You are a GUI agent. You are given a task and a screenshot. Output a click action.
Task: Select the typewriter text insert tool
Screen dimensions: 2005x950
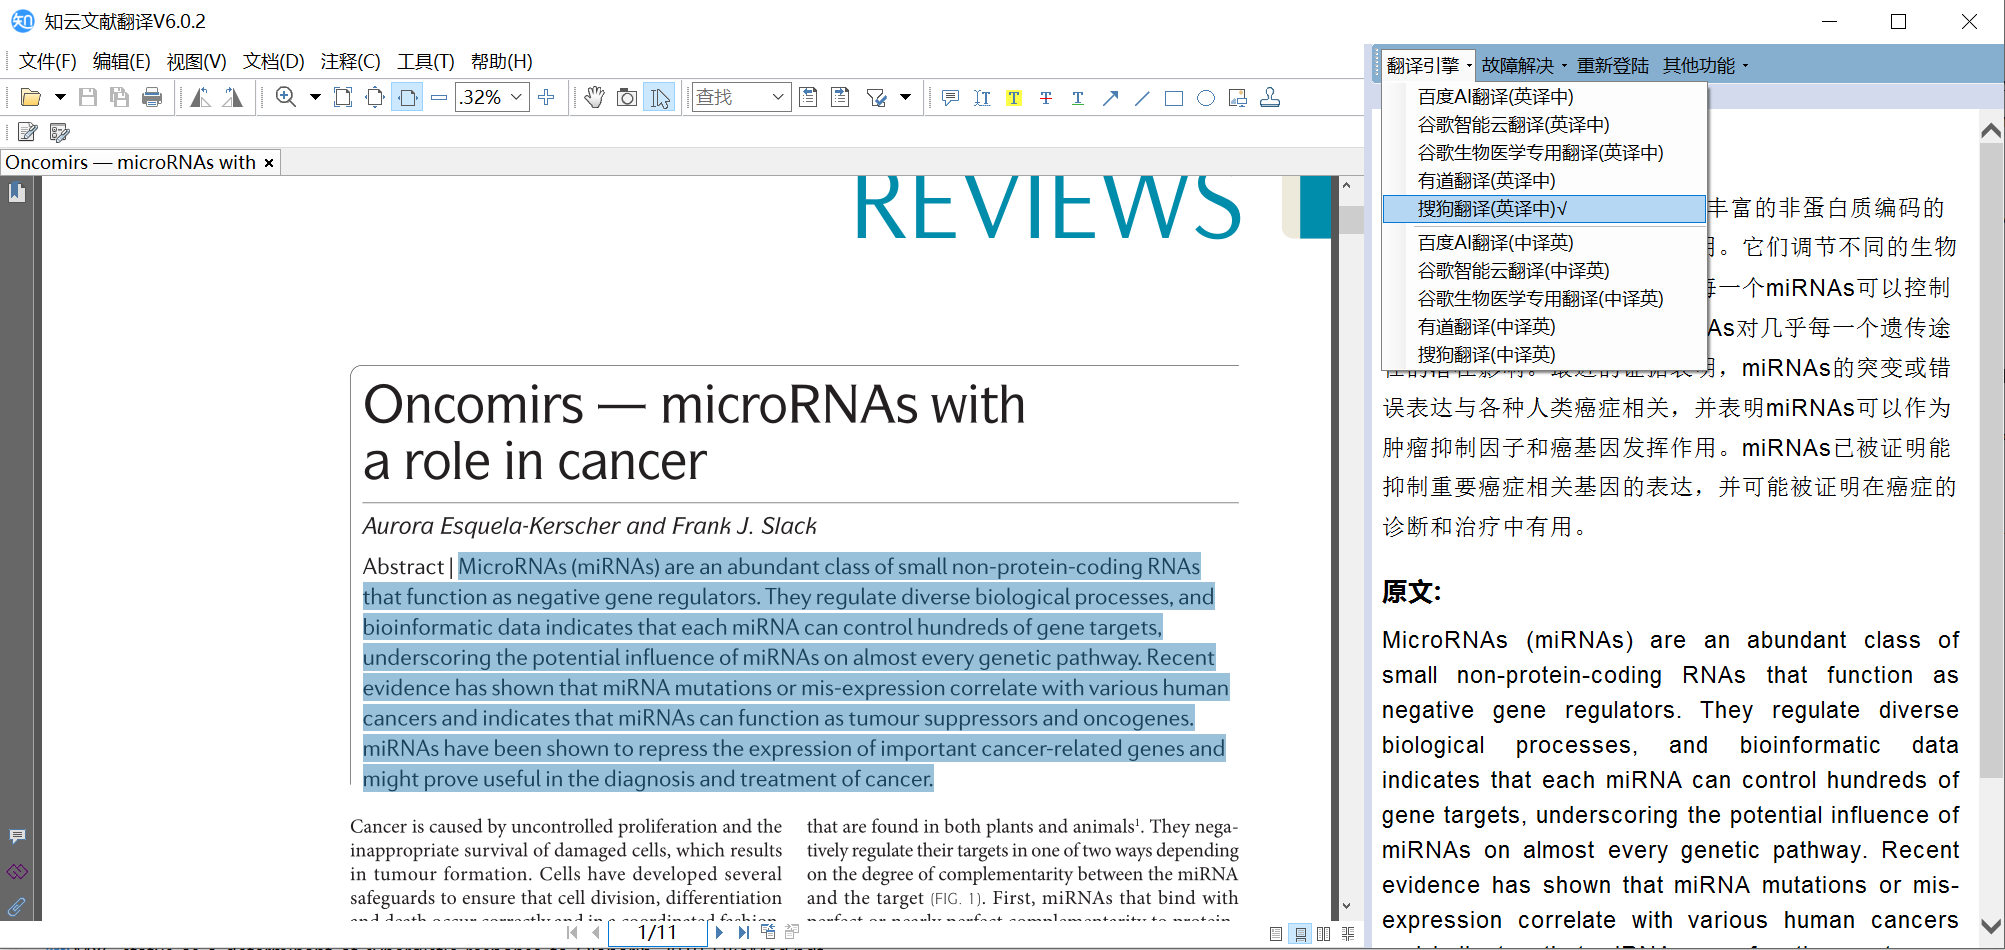[982, 97]
